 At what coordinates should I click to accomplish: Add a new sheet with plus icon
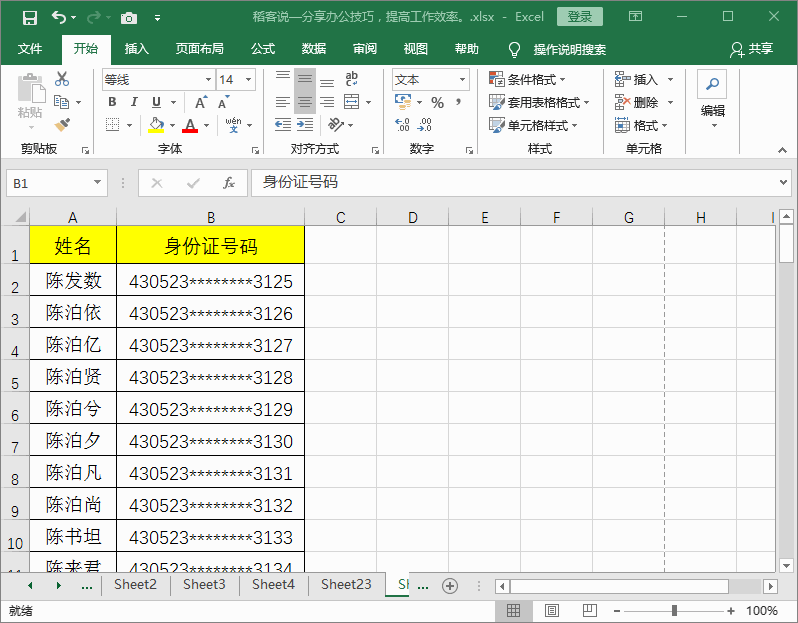(x=450, y=585)
